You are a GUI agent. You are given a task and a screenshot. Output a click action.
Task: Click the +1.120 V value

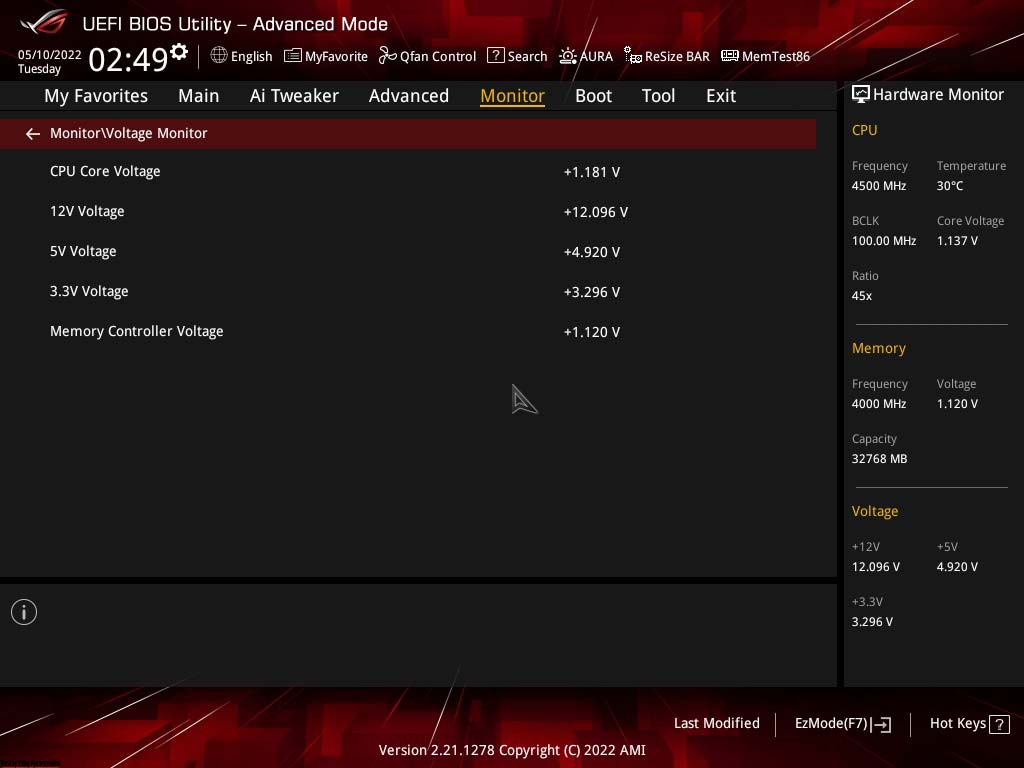click(x=592, y=332)
